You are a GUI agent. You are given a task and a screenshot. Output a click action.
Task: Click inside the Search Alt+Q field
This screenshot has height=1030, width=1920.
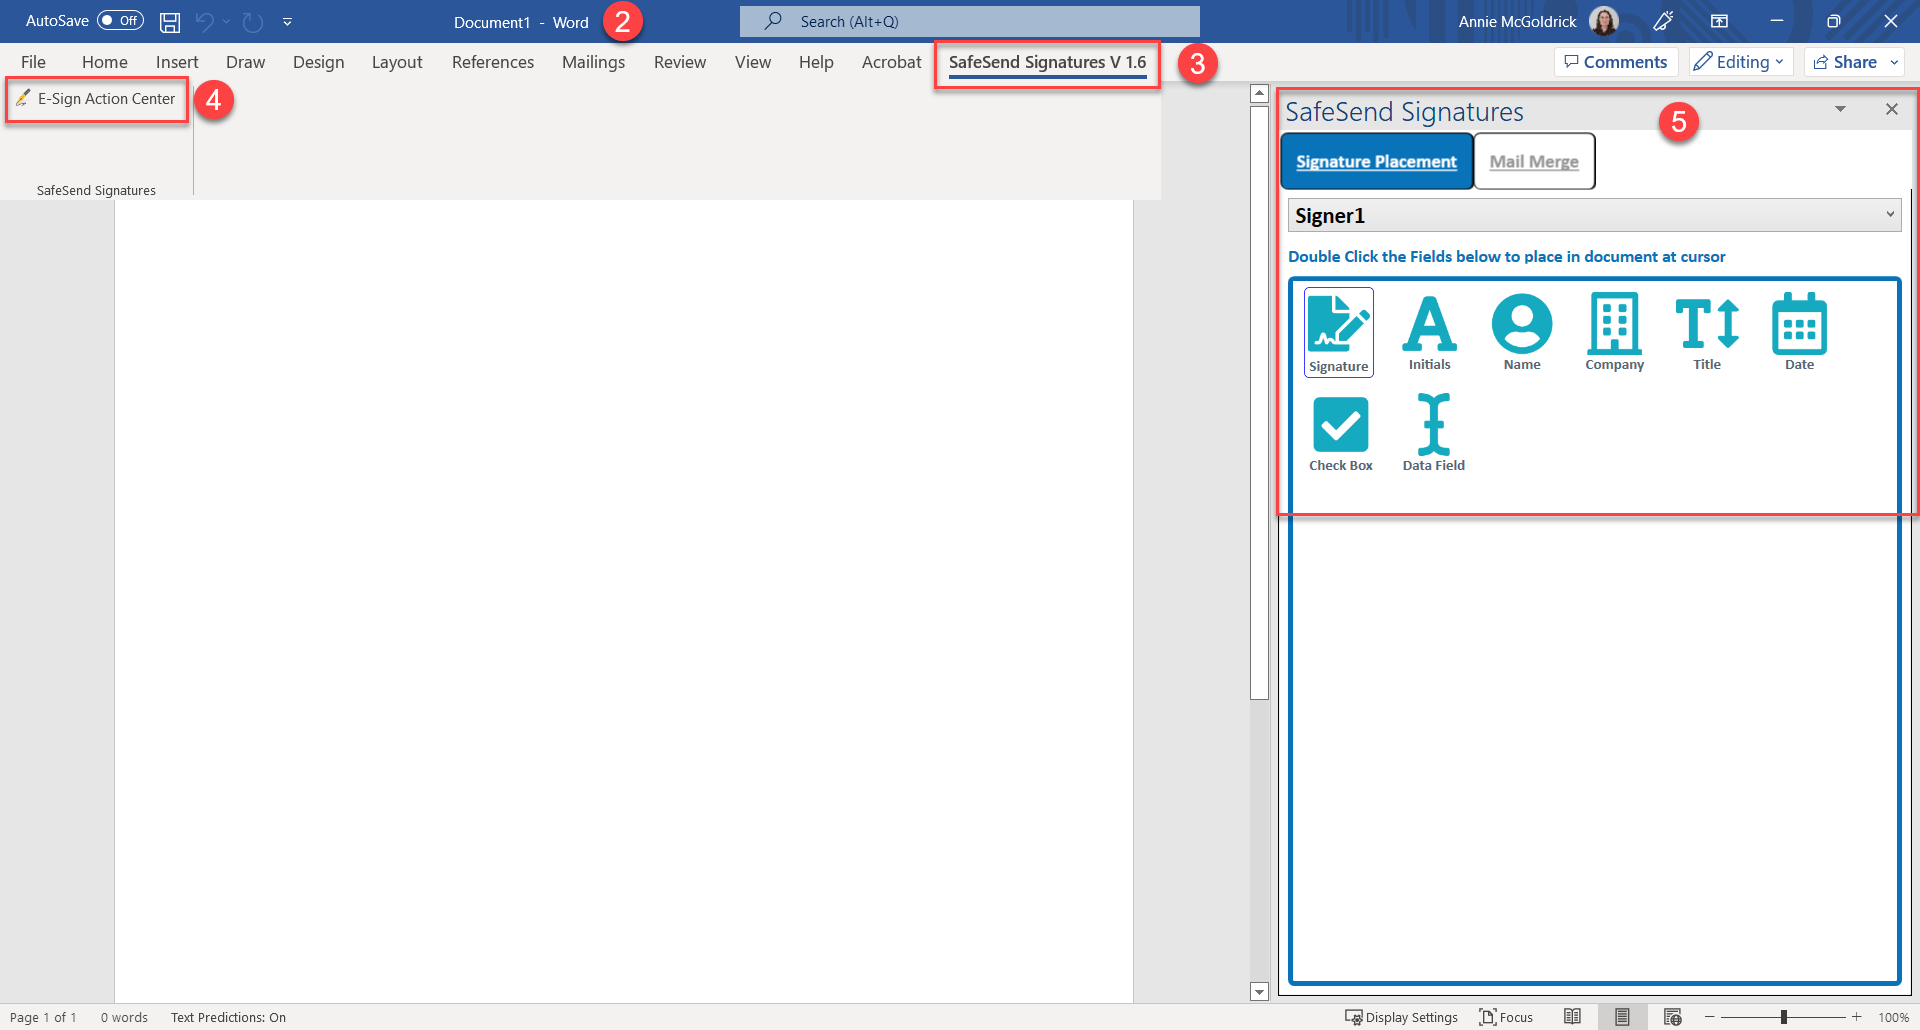[968, 20]
